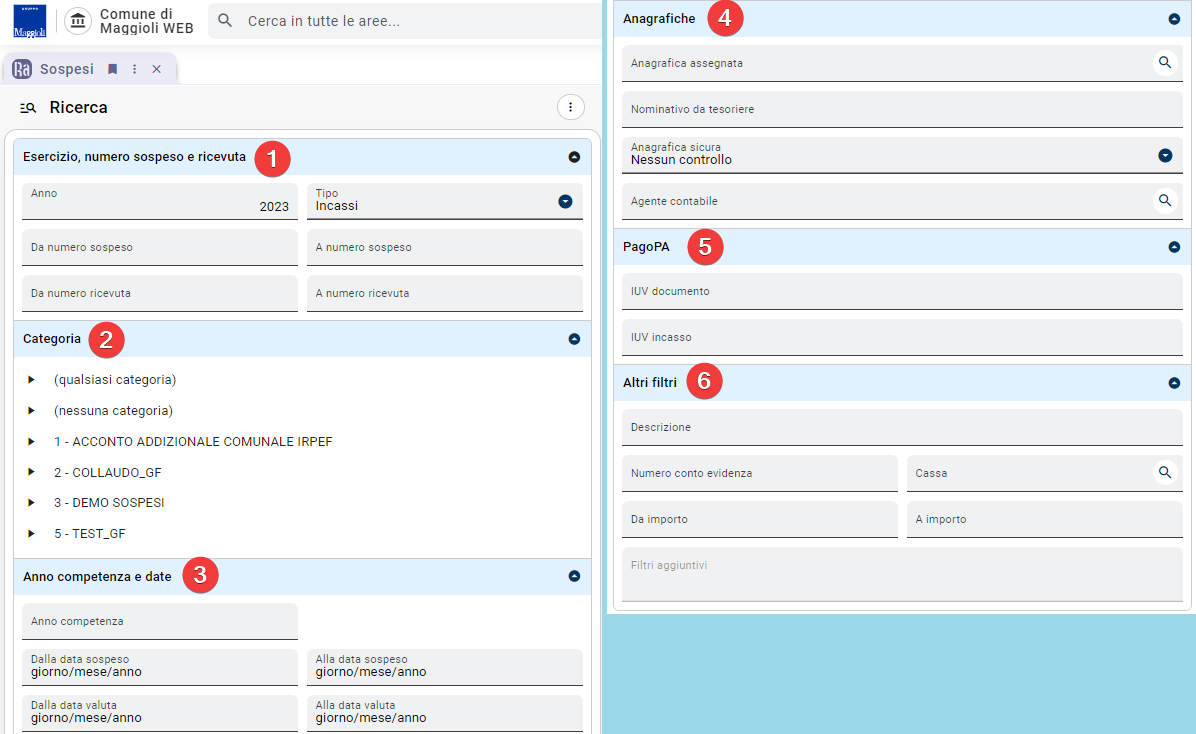The width and height of the screenshot is (1196, 734).
Task: Open the Anagrafica sicura dropdown
Action: coord(1165,156)
